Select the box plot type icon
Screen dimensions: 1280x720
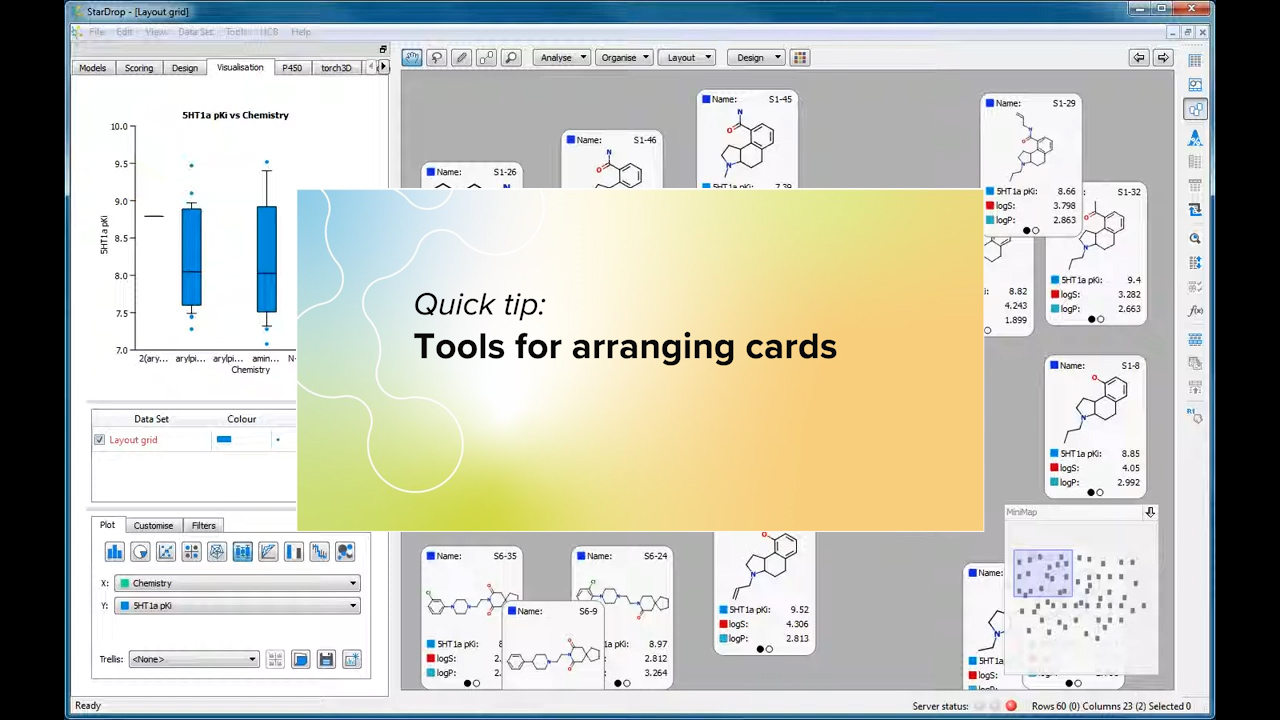[242, 552]
